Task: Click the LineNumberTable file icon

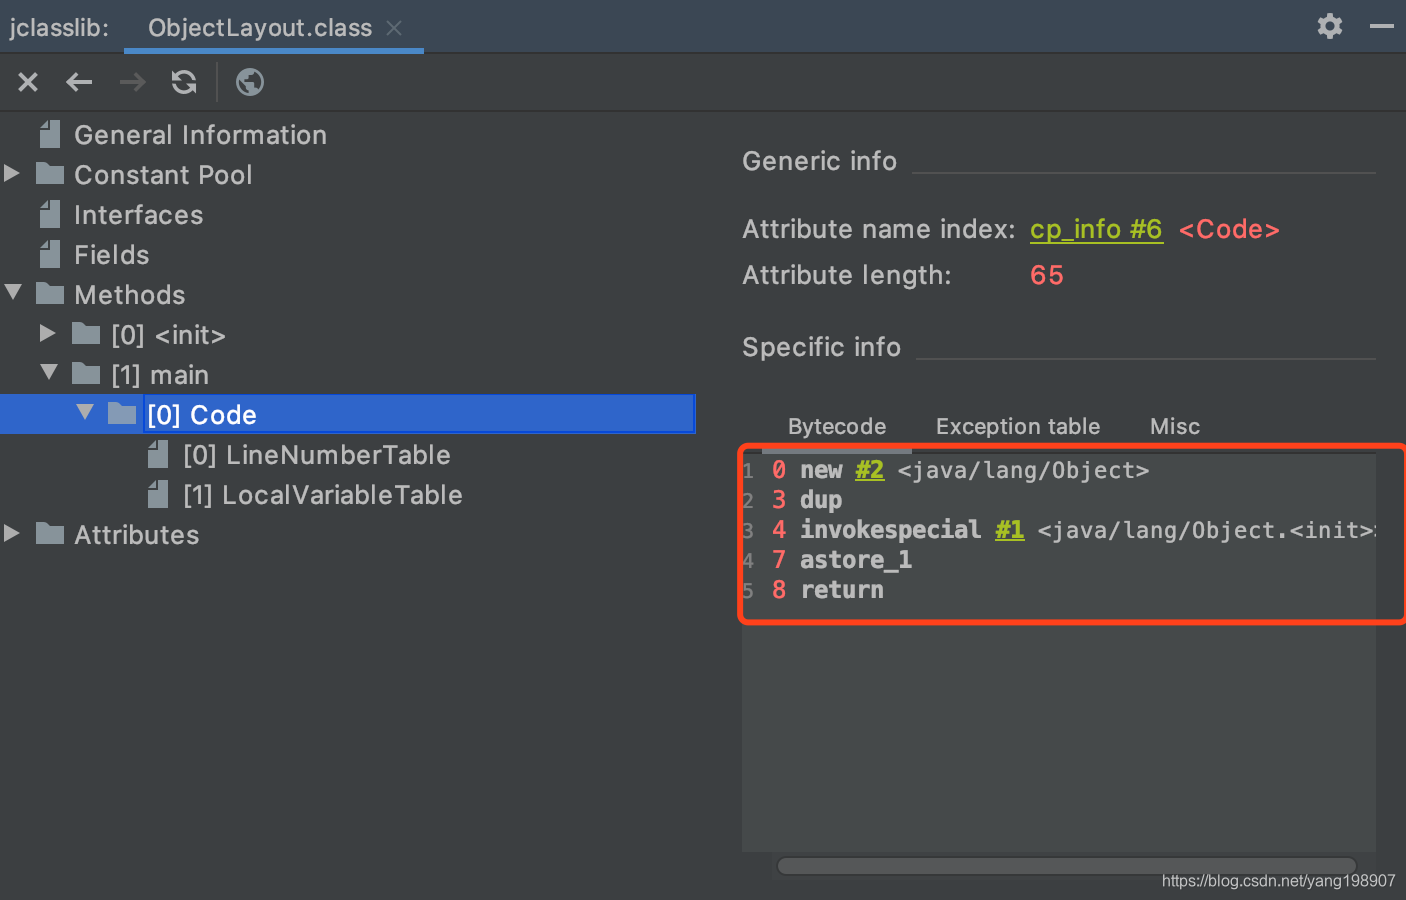Action: 158,455
